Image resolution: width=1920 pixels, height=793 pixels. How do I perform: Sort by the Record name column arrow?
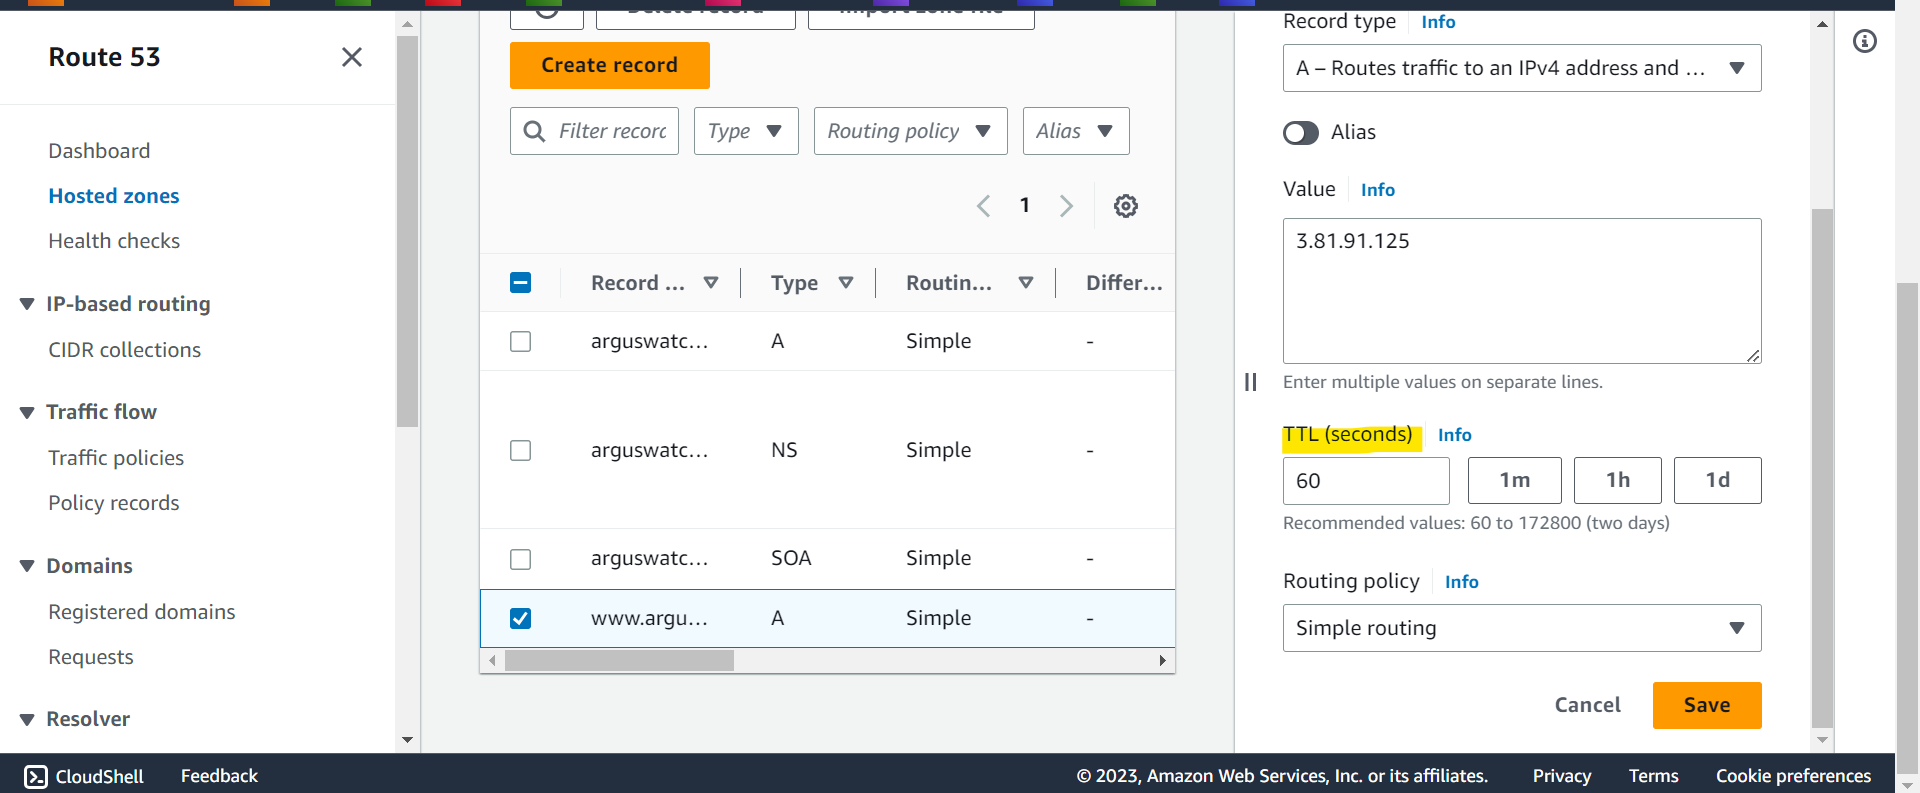[x=711, y=283]
